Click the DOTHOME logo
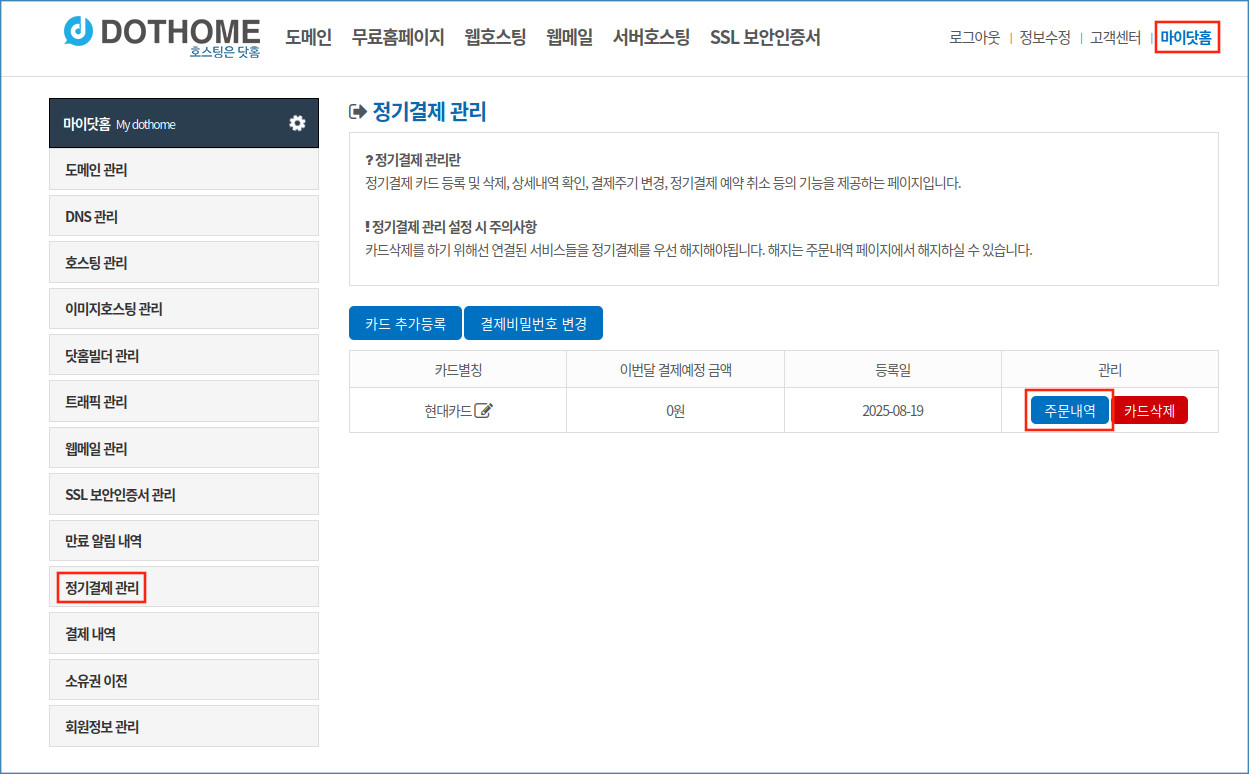Image resolution: width=1249 pixels, height=774 pixels. 162,36
